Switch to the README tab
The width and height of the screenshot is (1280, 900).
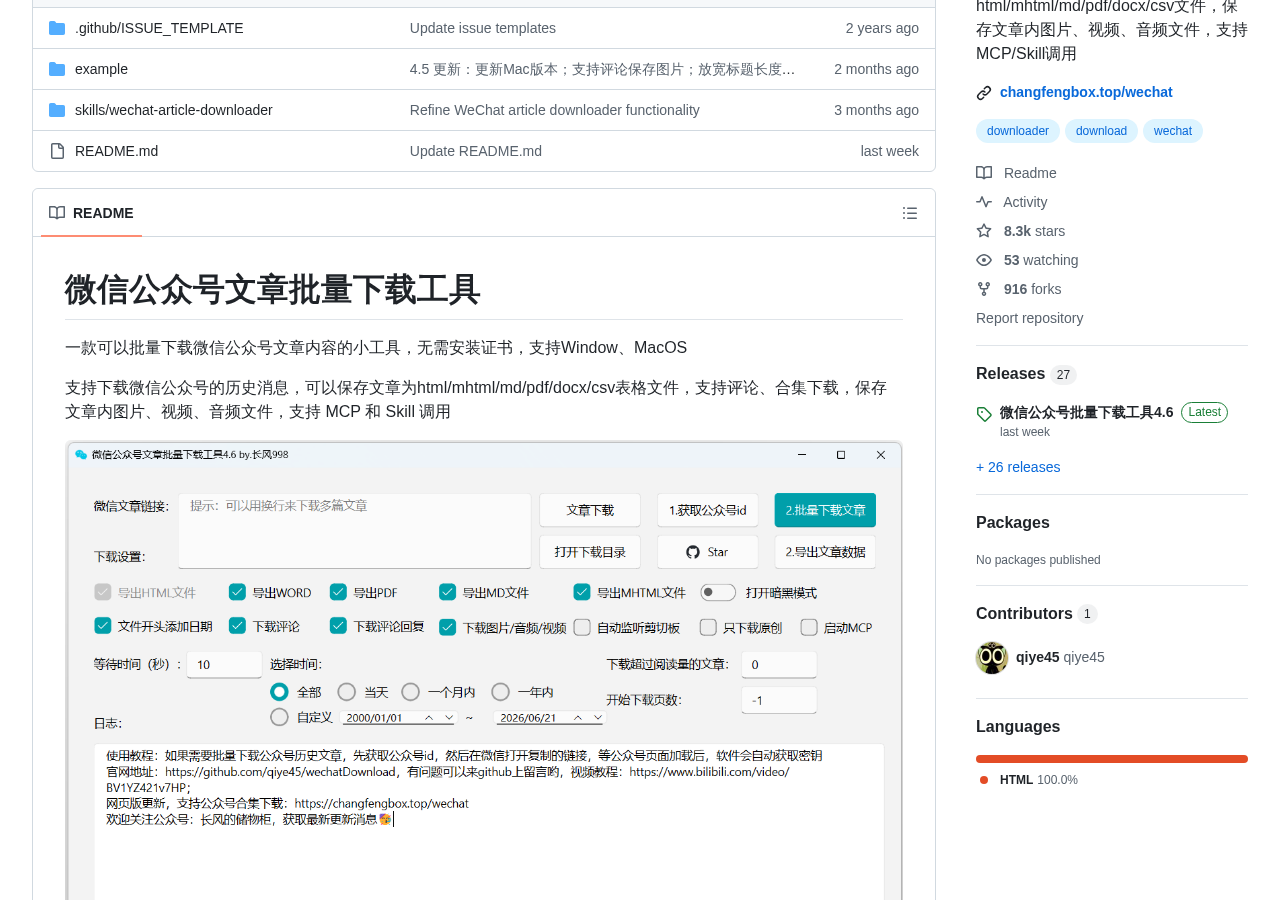tap(91, 213)
